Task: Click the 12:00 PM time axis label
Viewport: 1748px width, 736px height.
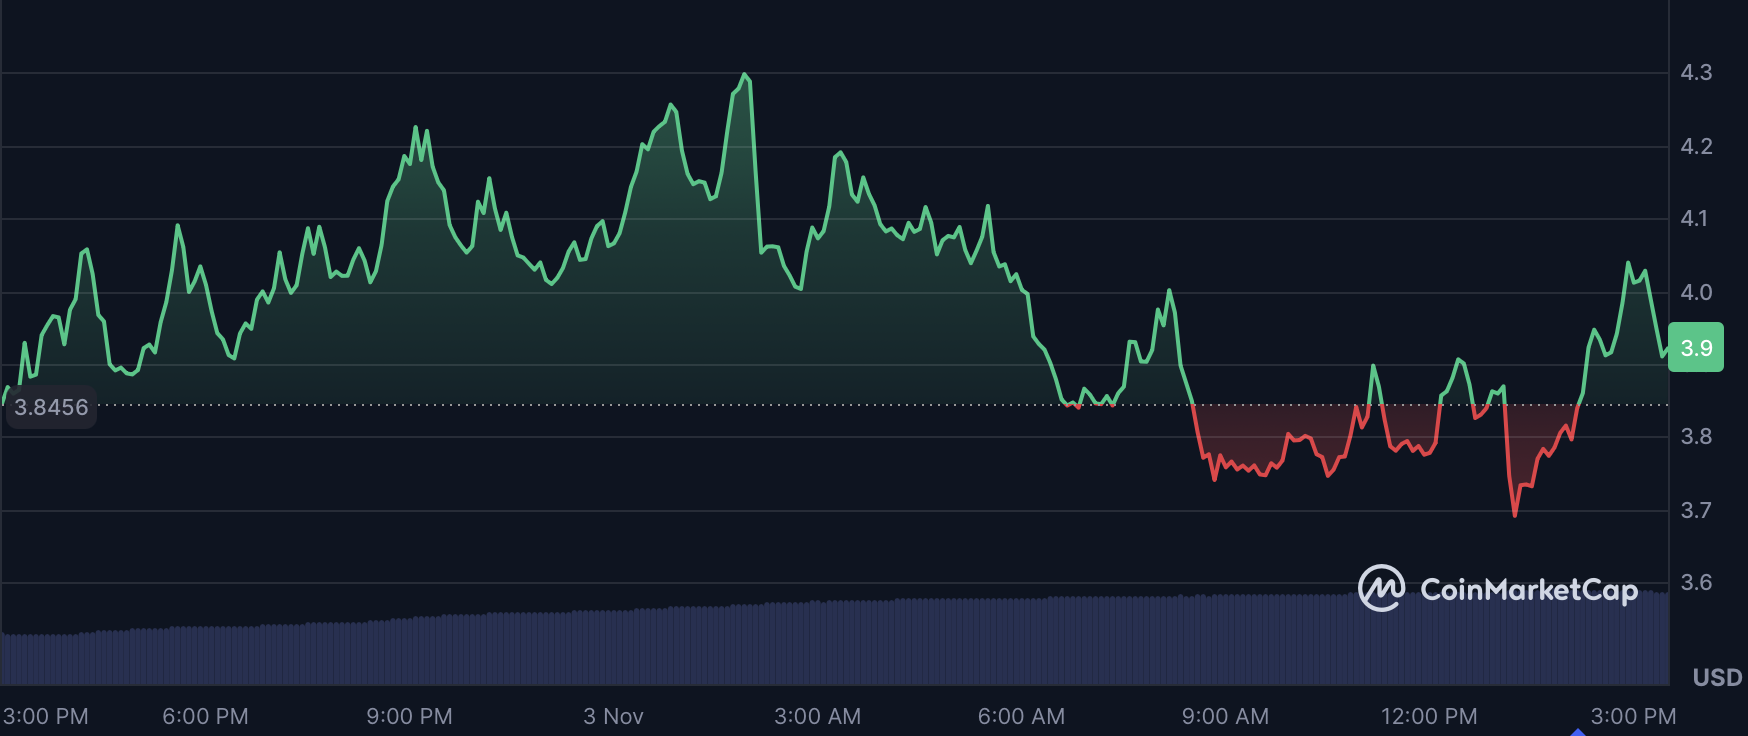Action: (1429, 716)
